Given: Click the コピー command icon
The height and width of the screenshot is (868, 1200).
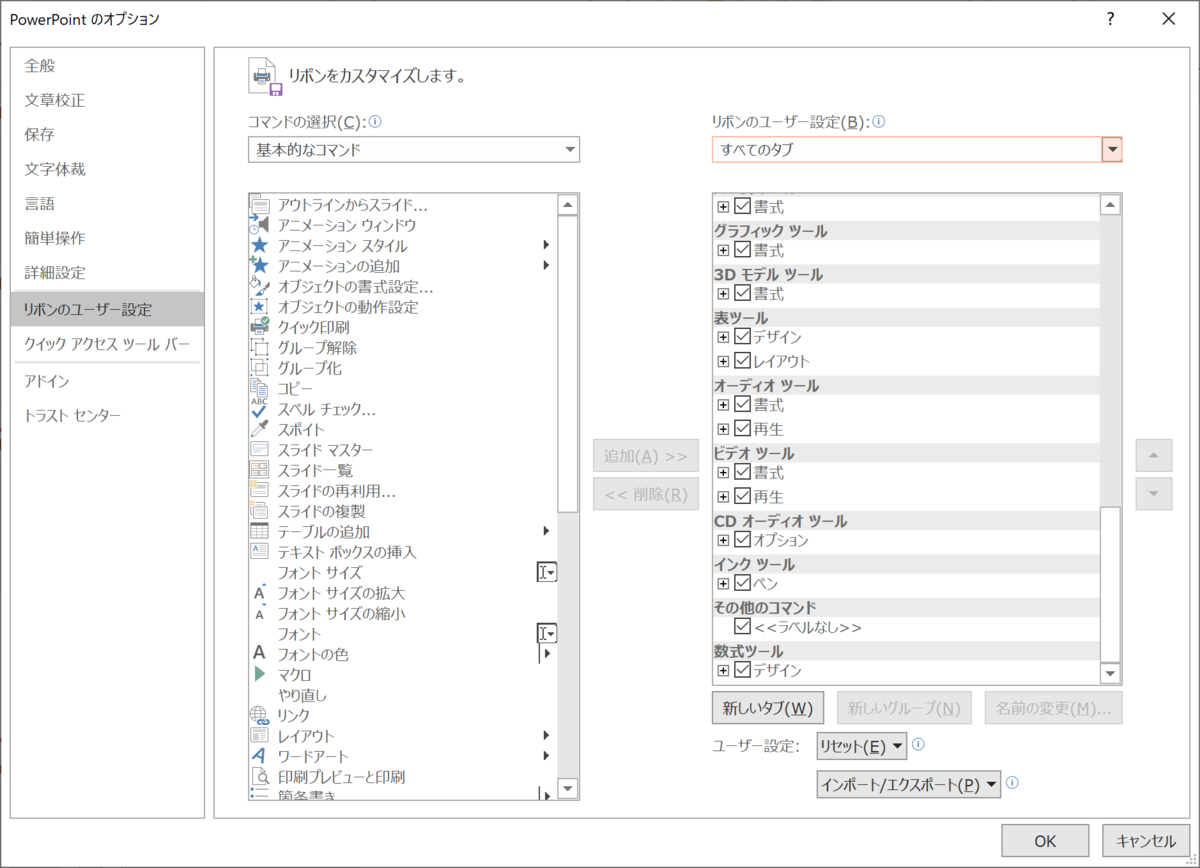Looking at the screenshot, I should 259,388.
